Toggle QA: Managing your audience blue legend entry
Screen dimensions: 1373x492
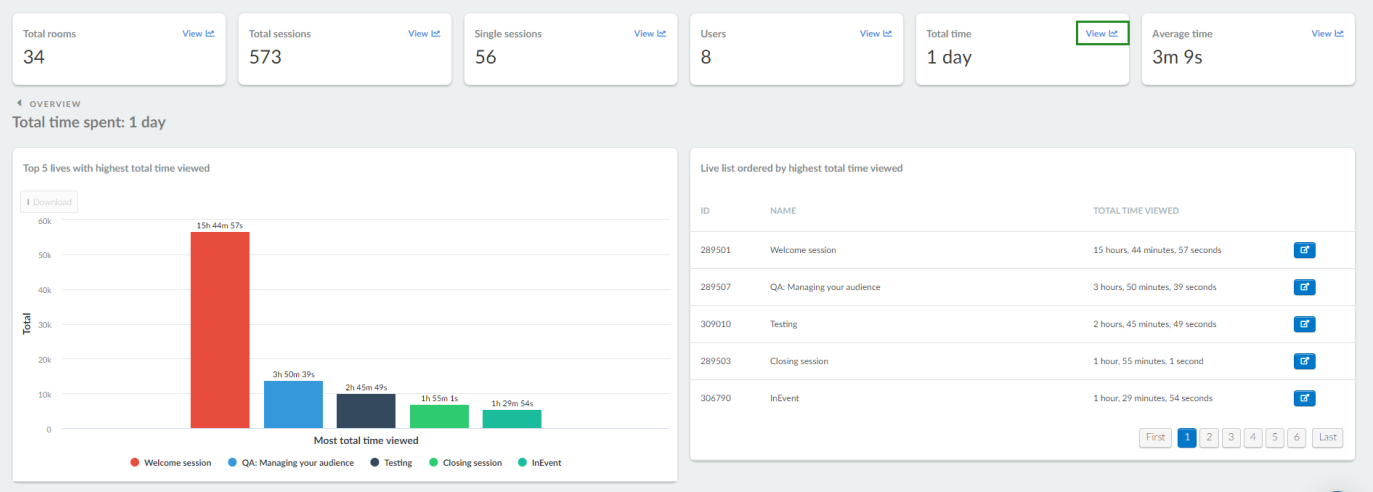(291, 463)
